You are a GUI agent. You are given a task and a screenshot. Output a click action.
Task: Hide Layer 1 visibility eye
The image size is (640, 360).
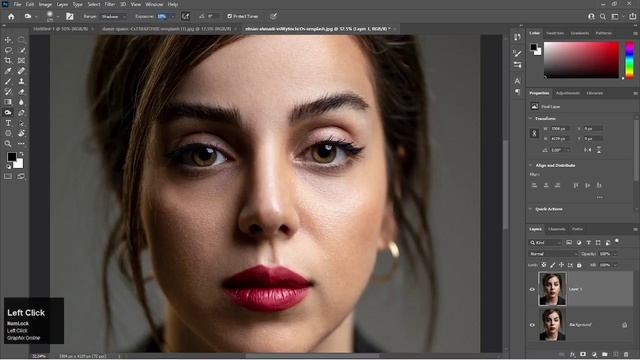coord(532,289)
